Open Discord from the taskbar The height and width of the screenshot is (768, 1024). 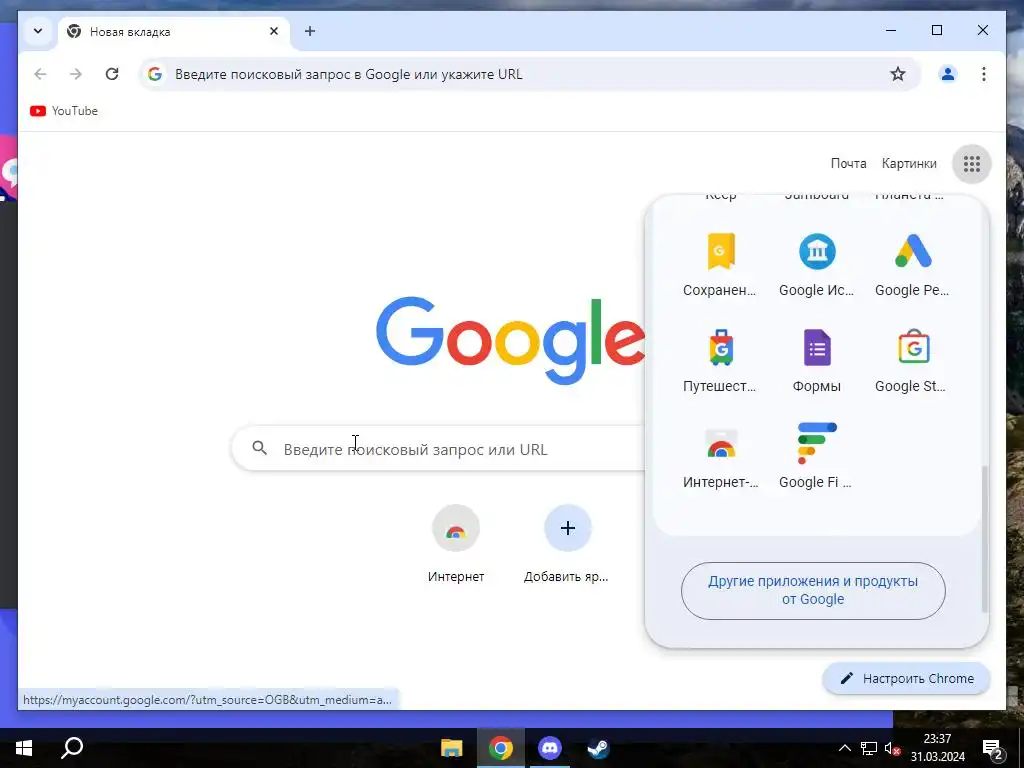click(x=549, y=748)
